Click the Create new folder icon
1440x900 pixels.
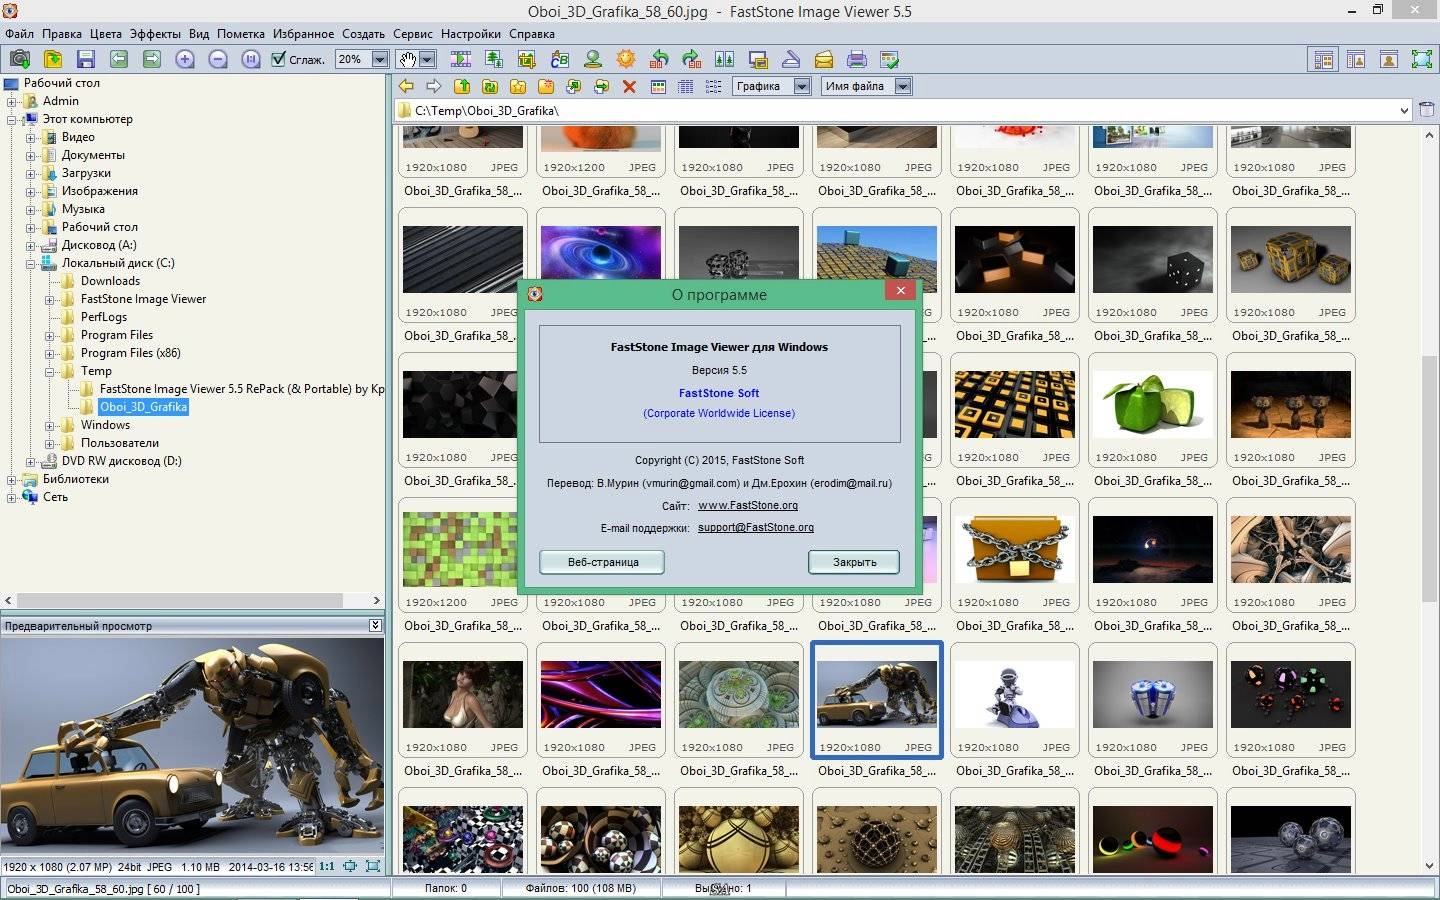pyautogui.click(x=546, y=86)
